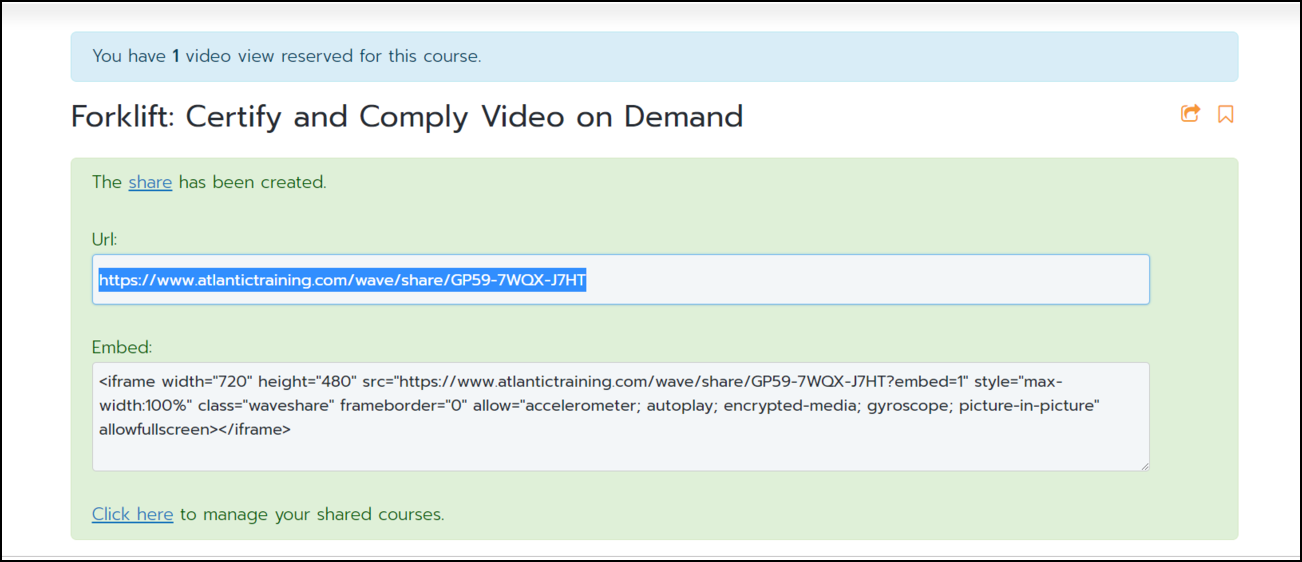Screen dimensions: 1302x562
Task: Click the 'has been created.' text
Action: point(252,182)
